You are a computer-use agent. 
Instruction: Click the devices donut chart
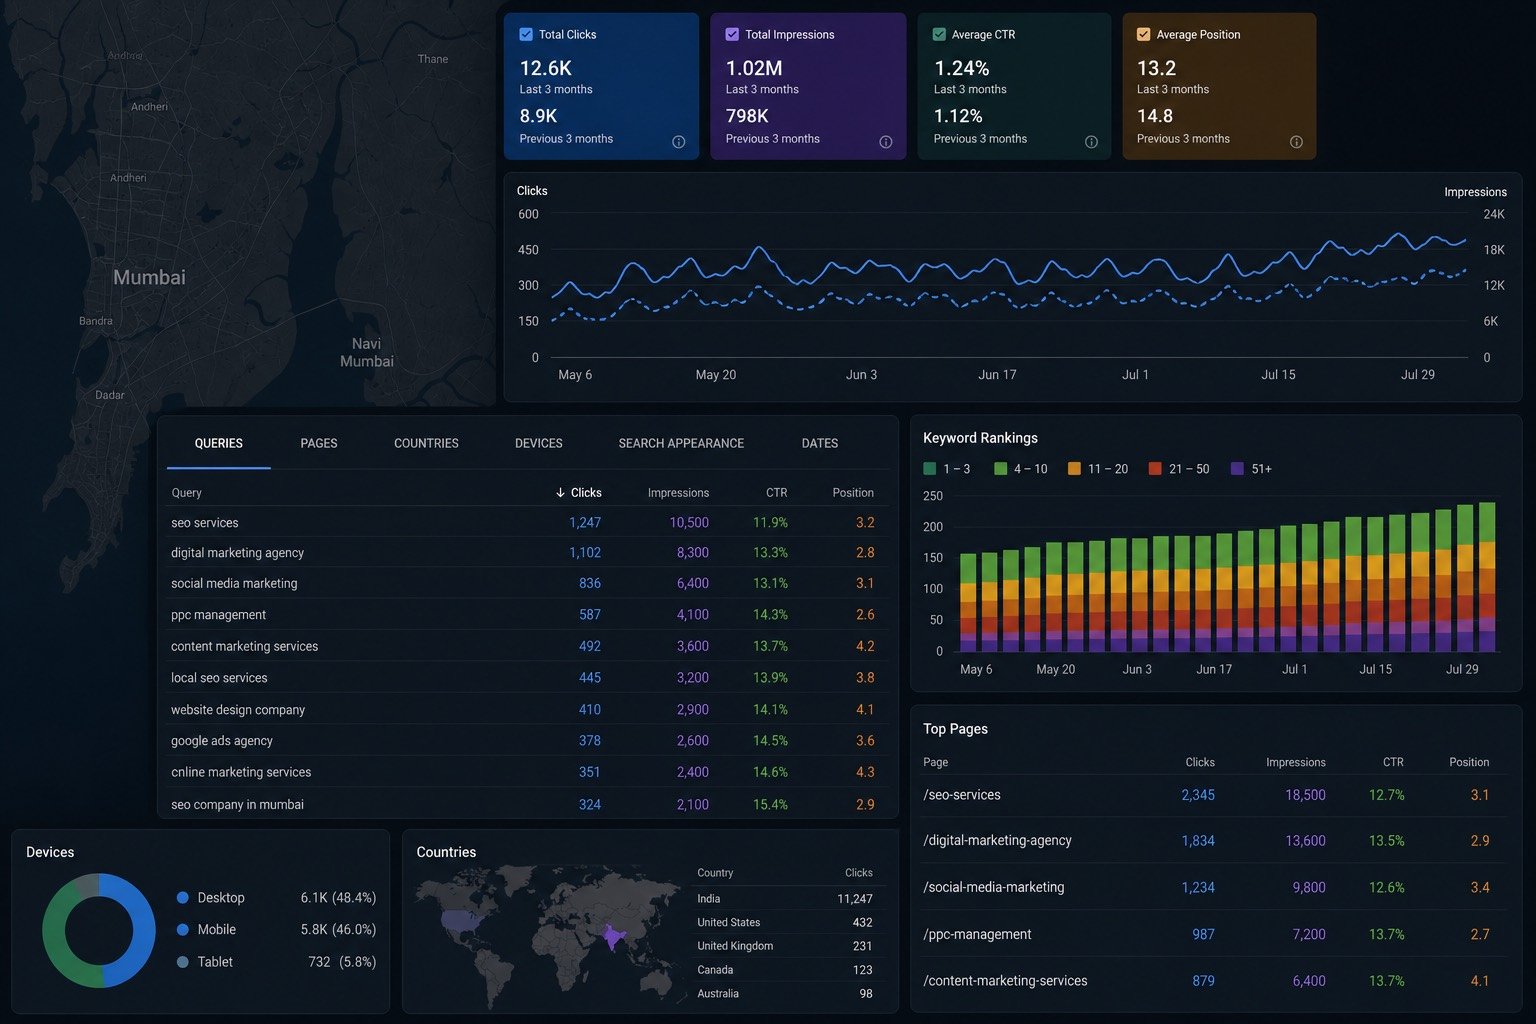(99, 931)
